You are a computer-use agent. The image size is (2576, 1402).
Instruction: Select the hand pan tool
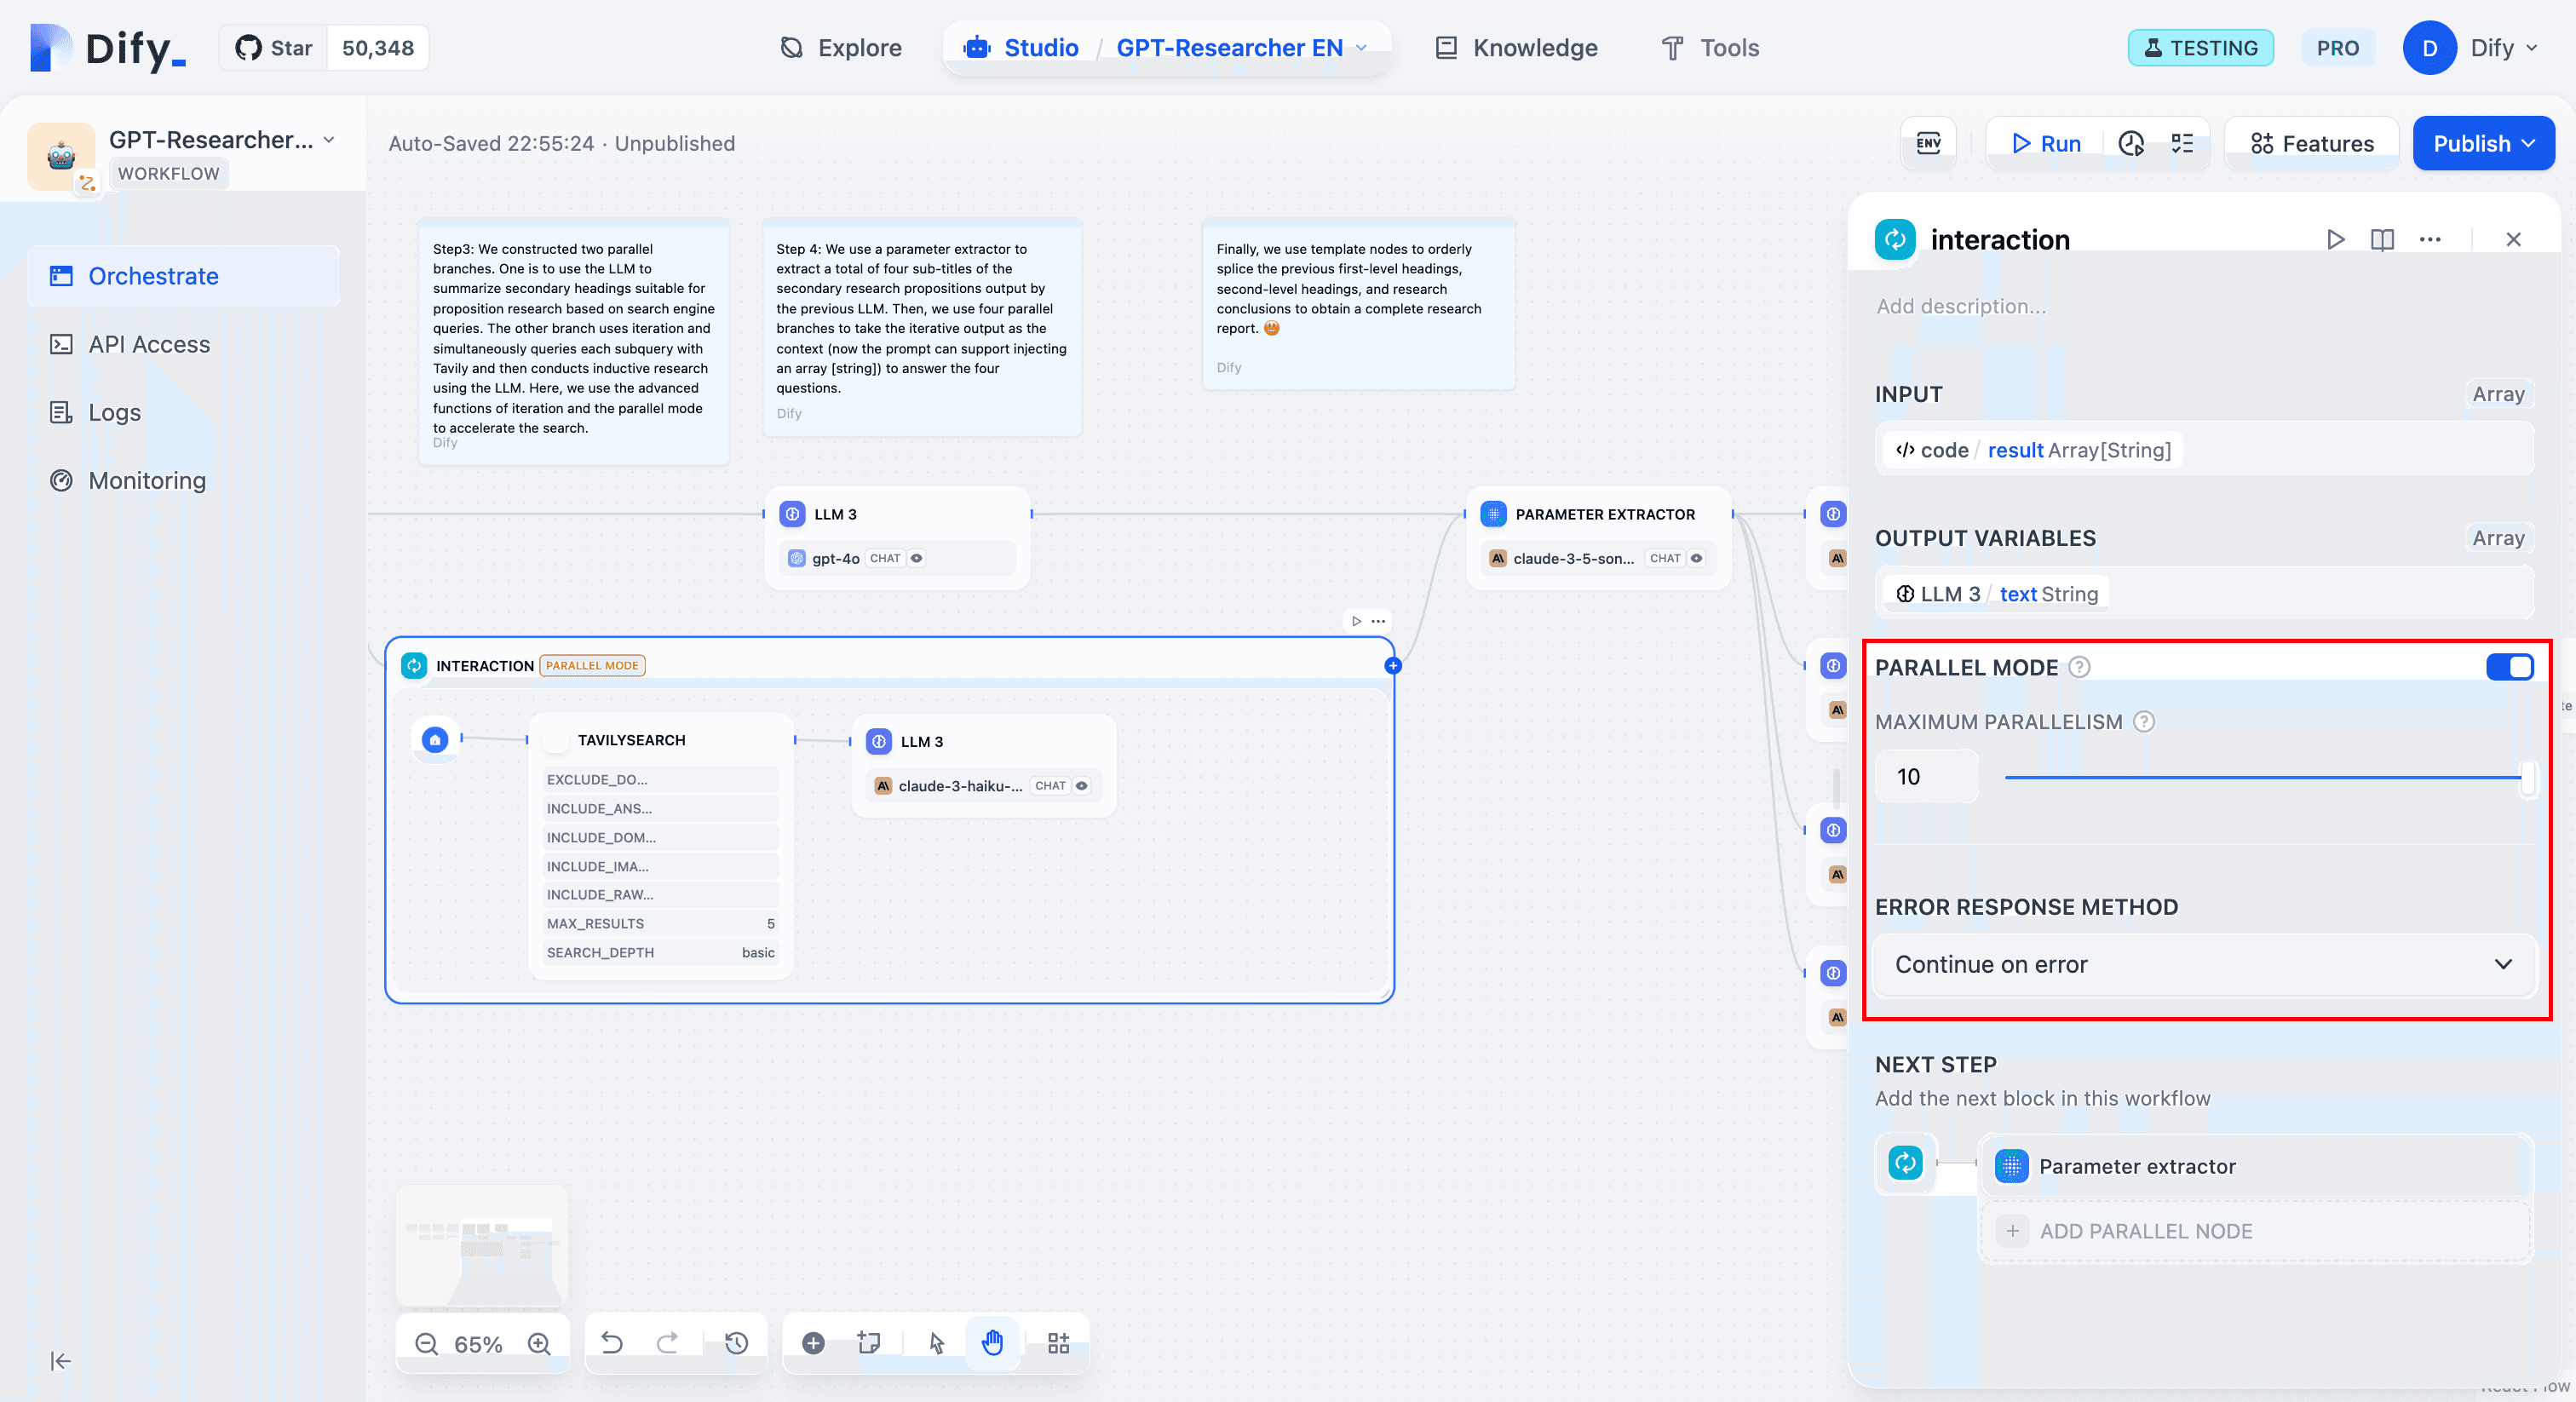pyautogui.click(x=991, y=1343)
